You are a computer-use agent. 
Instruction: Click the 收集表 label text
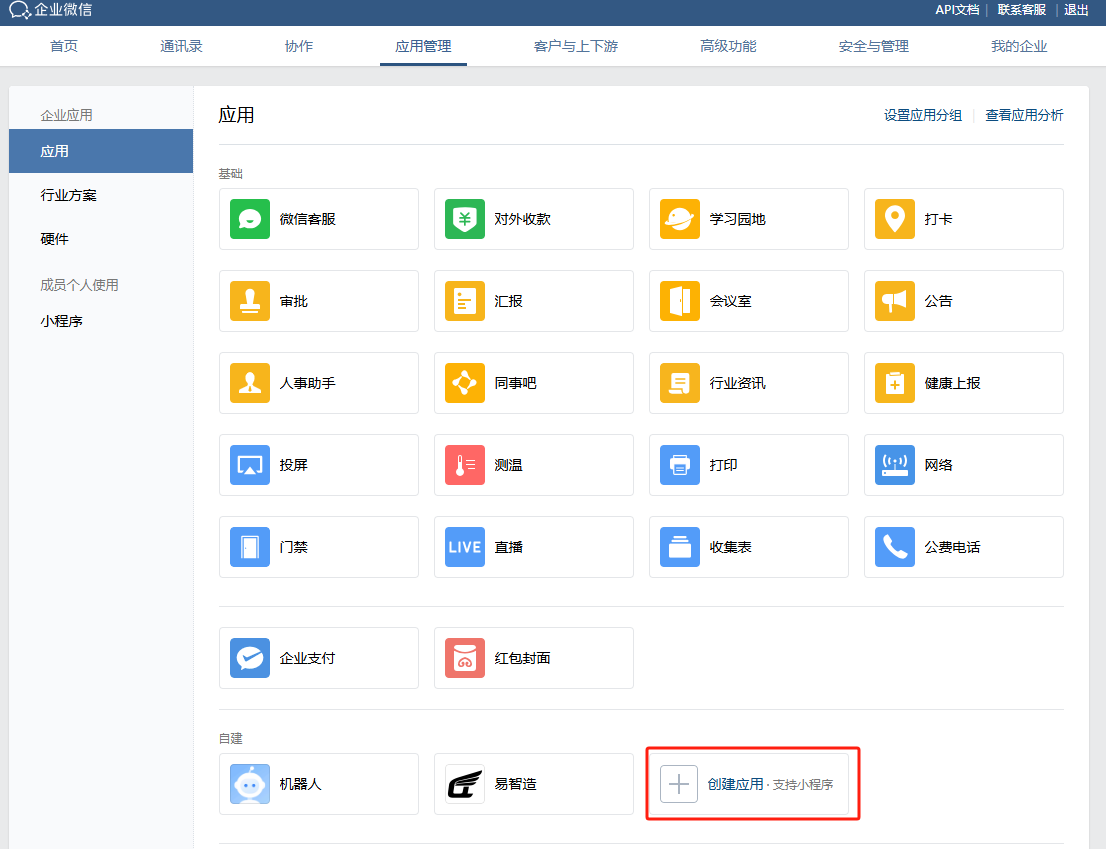click(x=731, y=547)
